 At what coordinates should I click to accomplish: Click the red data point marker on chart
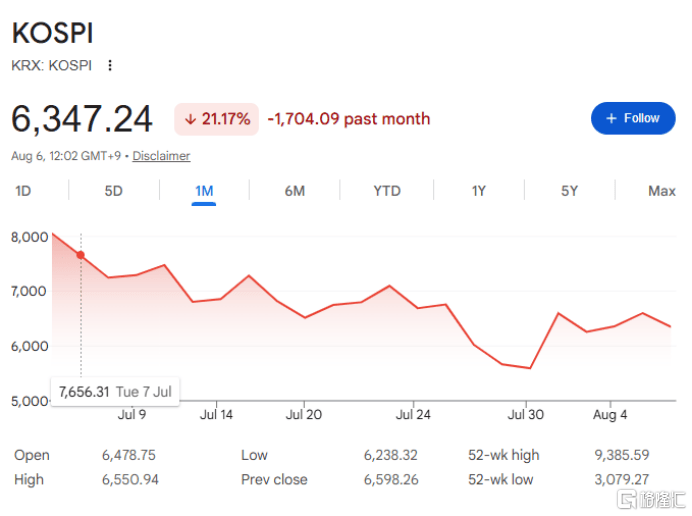coord(81,255)
